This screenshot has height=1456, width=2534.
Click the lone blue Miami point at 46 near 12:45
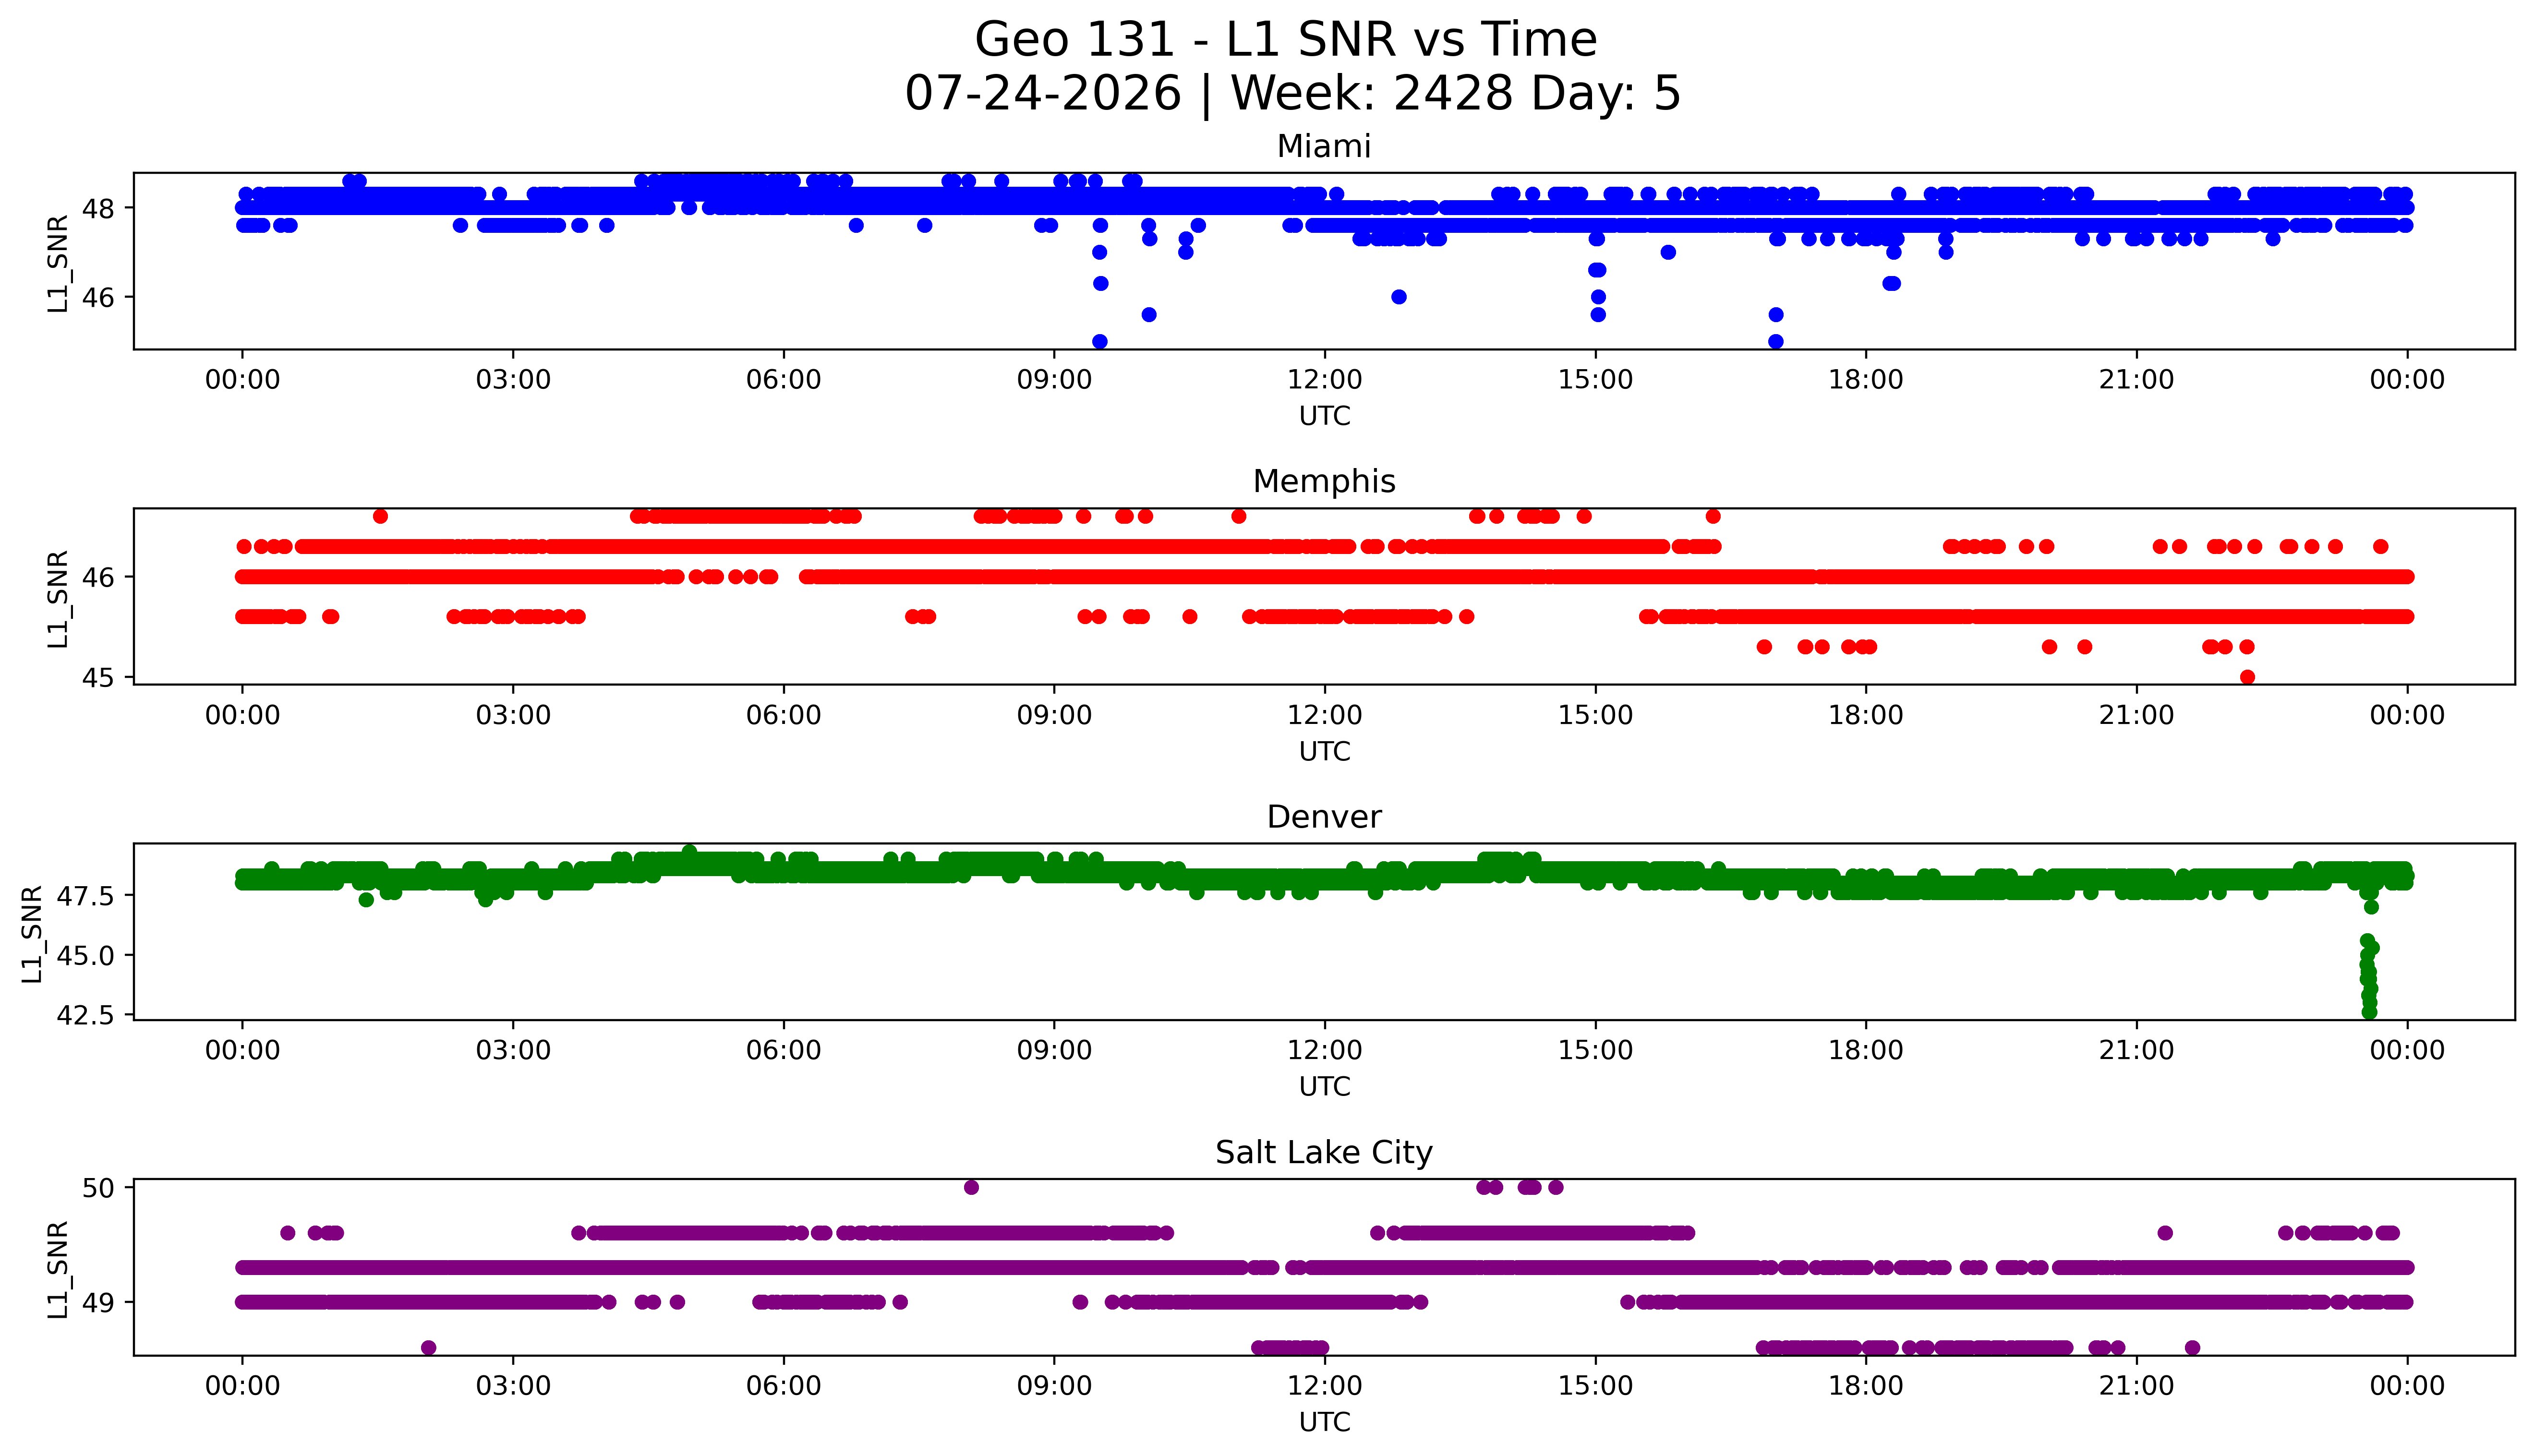point(1399,297)
